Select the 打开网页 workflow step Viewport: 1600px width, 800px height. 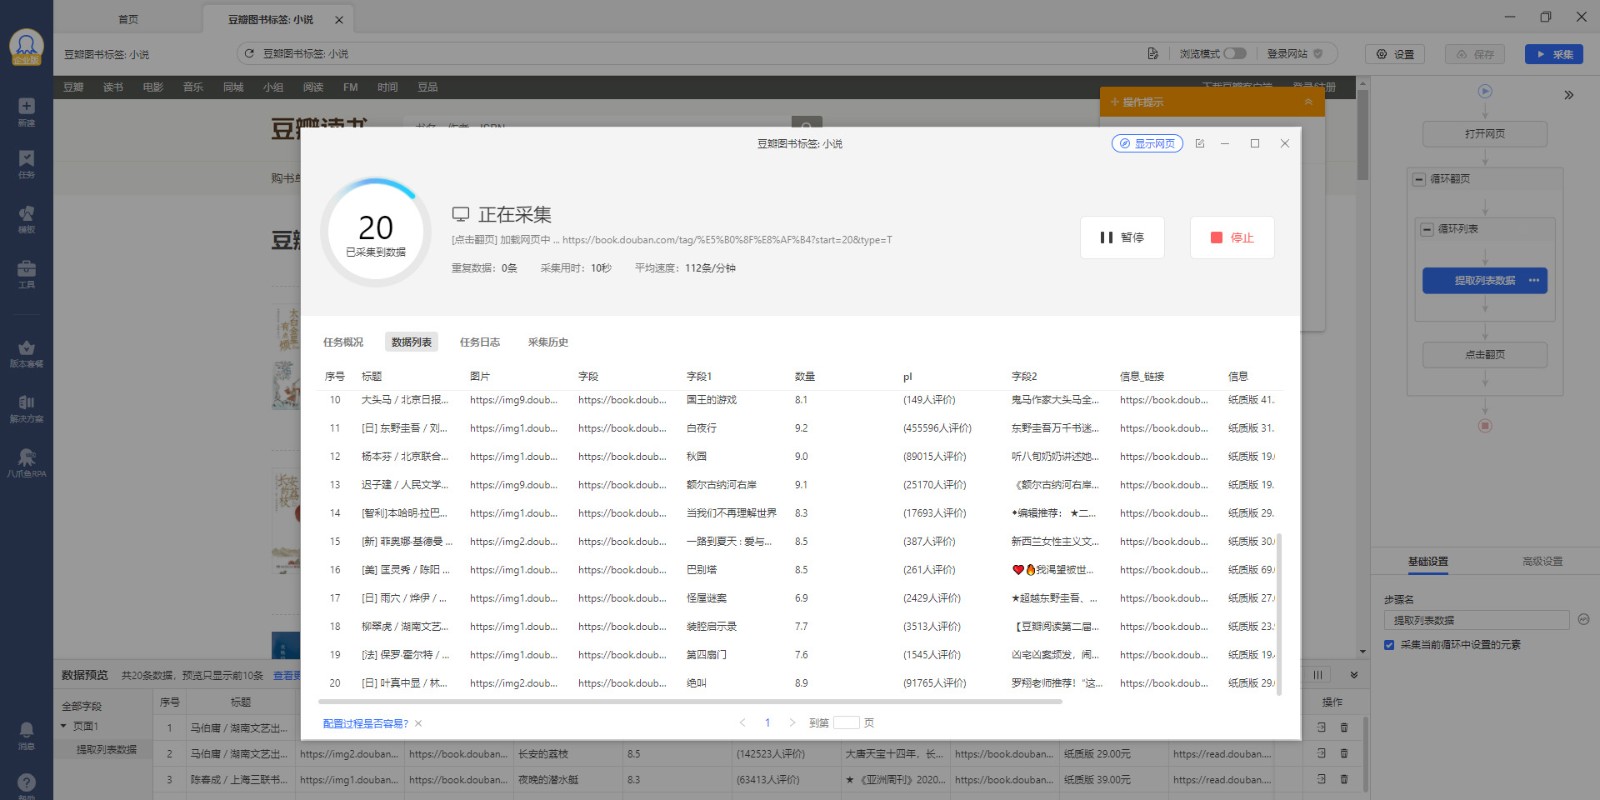[1485, 134]
